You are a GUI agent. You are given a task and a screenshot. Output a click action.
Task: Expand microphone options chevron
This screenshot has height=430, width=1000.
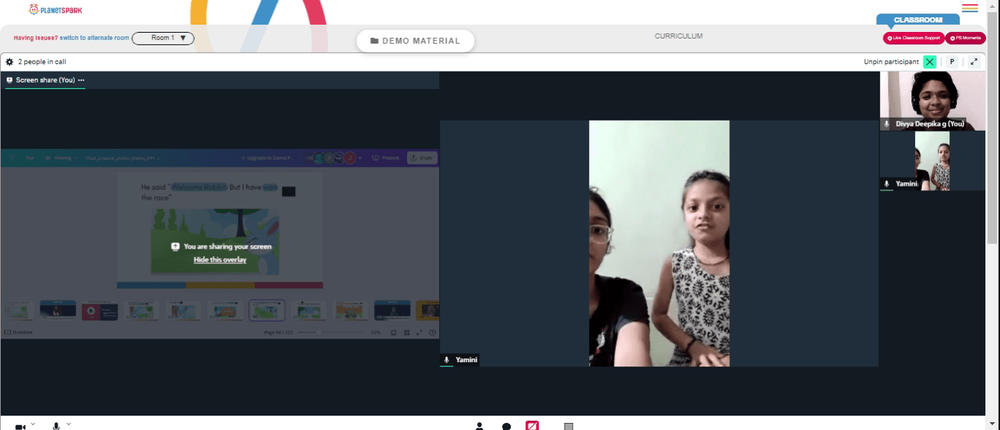tap(68, 424)
